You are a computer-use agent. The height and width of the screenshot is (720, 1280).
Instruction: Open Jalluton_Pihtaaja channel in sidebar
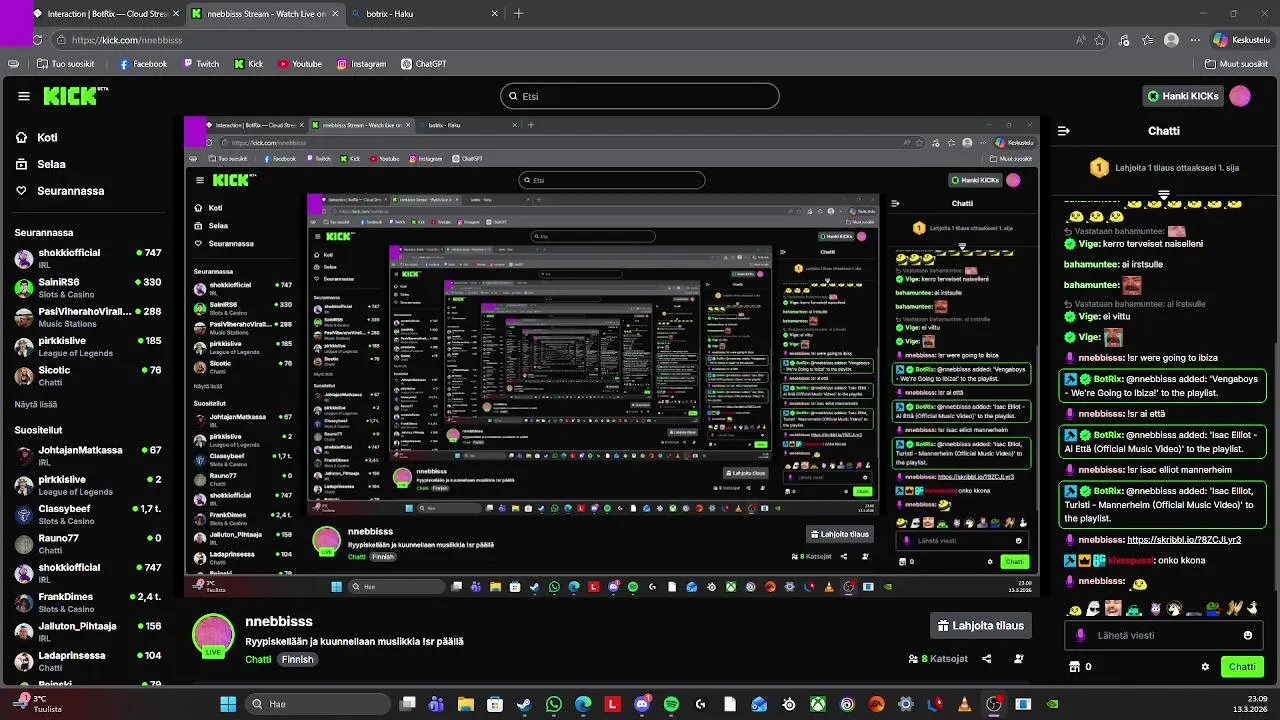pos(88,631)
